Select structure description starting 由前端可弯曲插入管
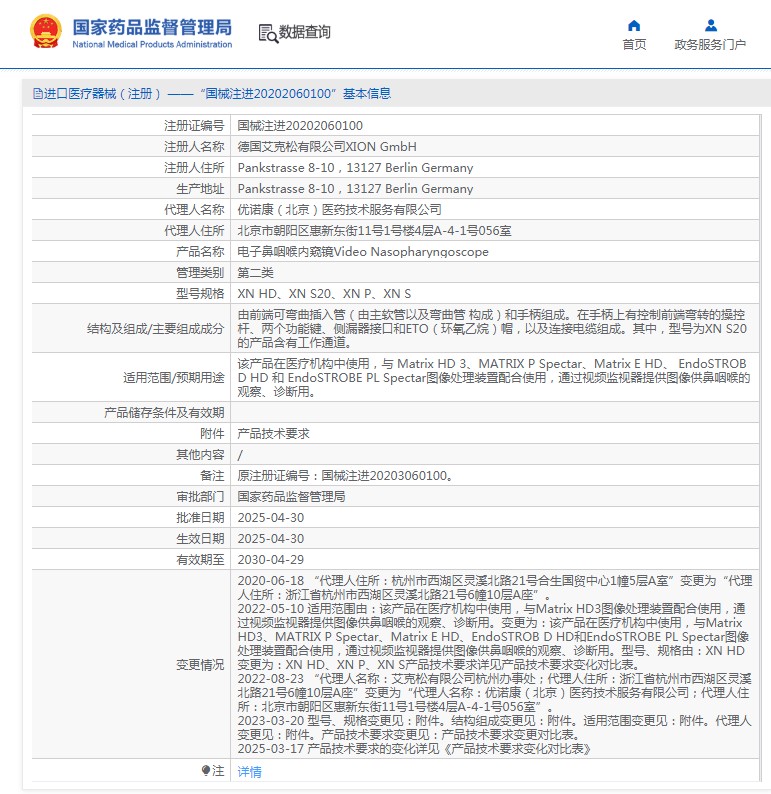 (492, 329)
